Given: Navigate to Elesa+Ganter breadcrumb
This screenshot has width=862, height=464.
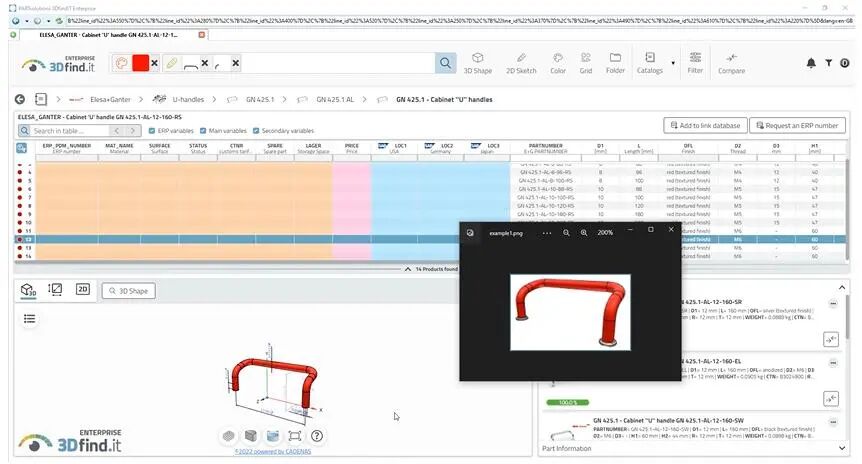Looking at the screenshot, I should coord(110,100).
